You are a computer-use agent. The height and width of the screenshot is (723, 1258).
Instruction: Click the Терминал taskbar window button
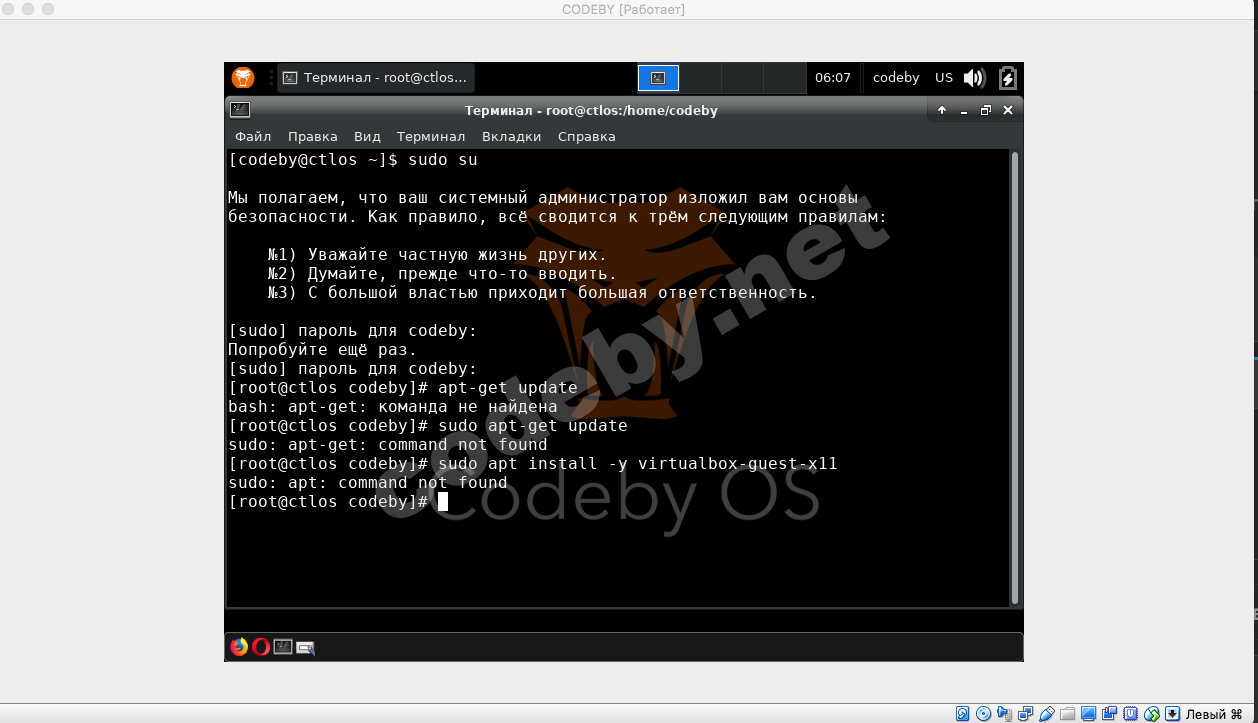[x=375, y=78]
